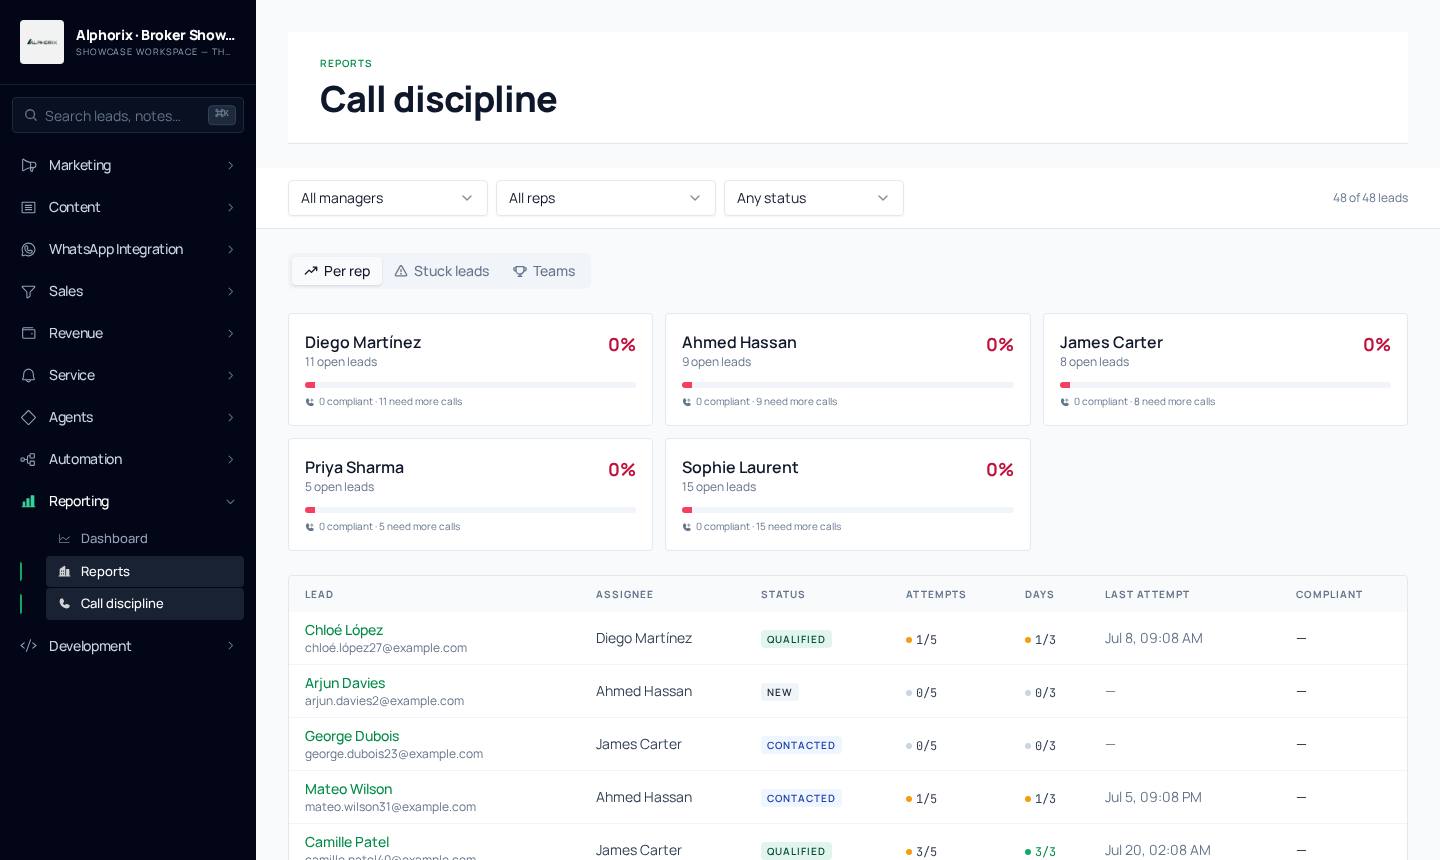Click Diego Martínez compliance progress bar
The image size is (1440, 860).
(x=470, y=385)
